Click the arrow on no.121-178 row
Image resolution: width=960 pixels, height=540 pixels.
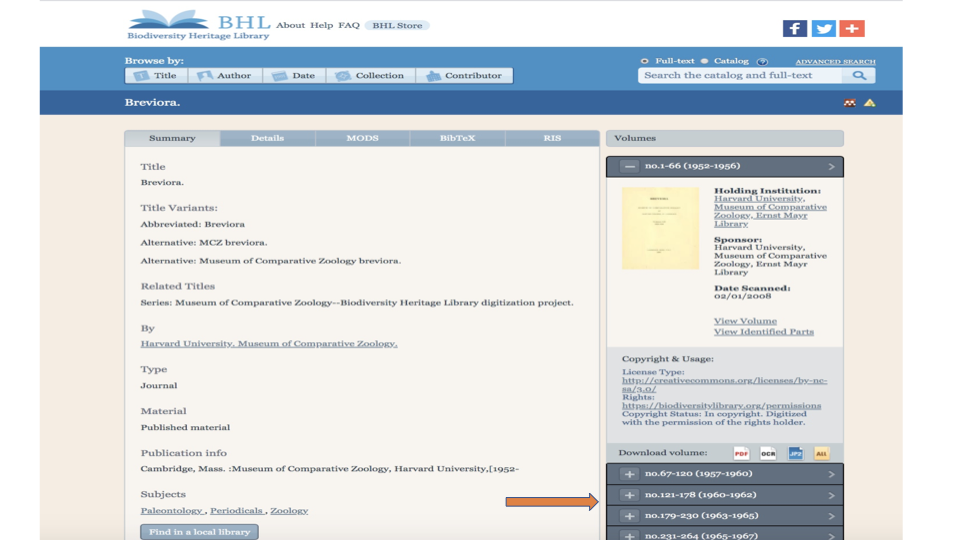coord(831,495)
